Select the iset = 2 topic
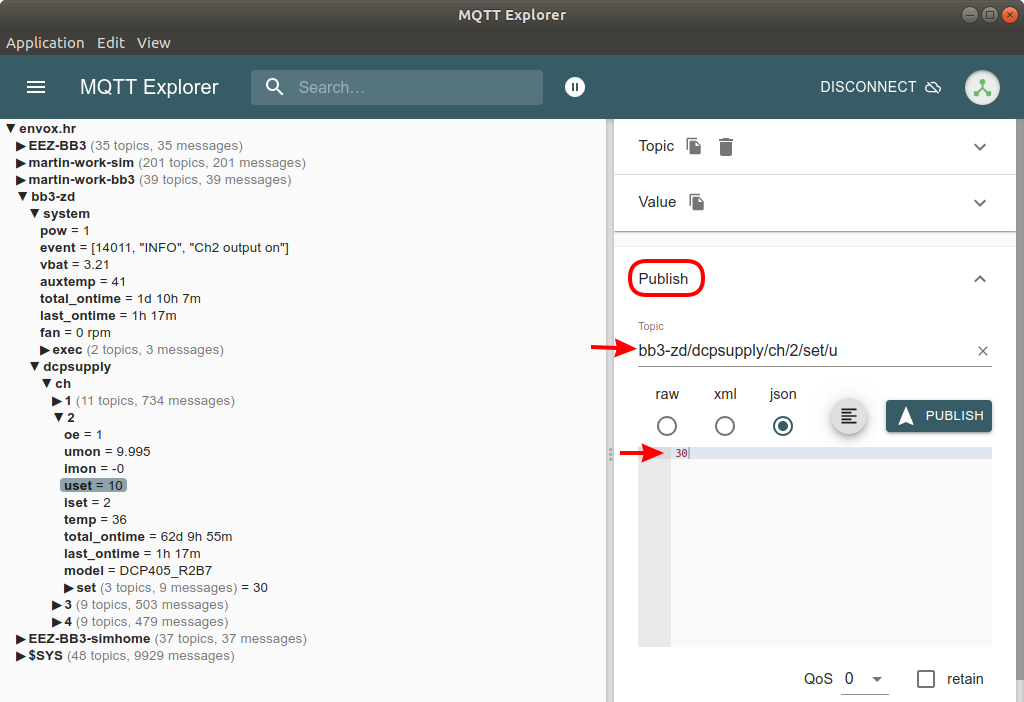 pyautogui.click(x=88, y=503)
